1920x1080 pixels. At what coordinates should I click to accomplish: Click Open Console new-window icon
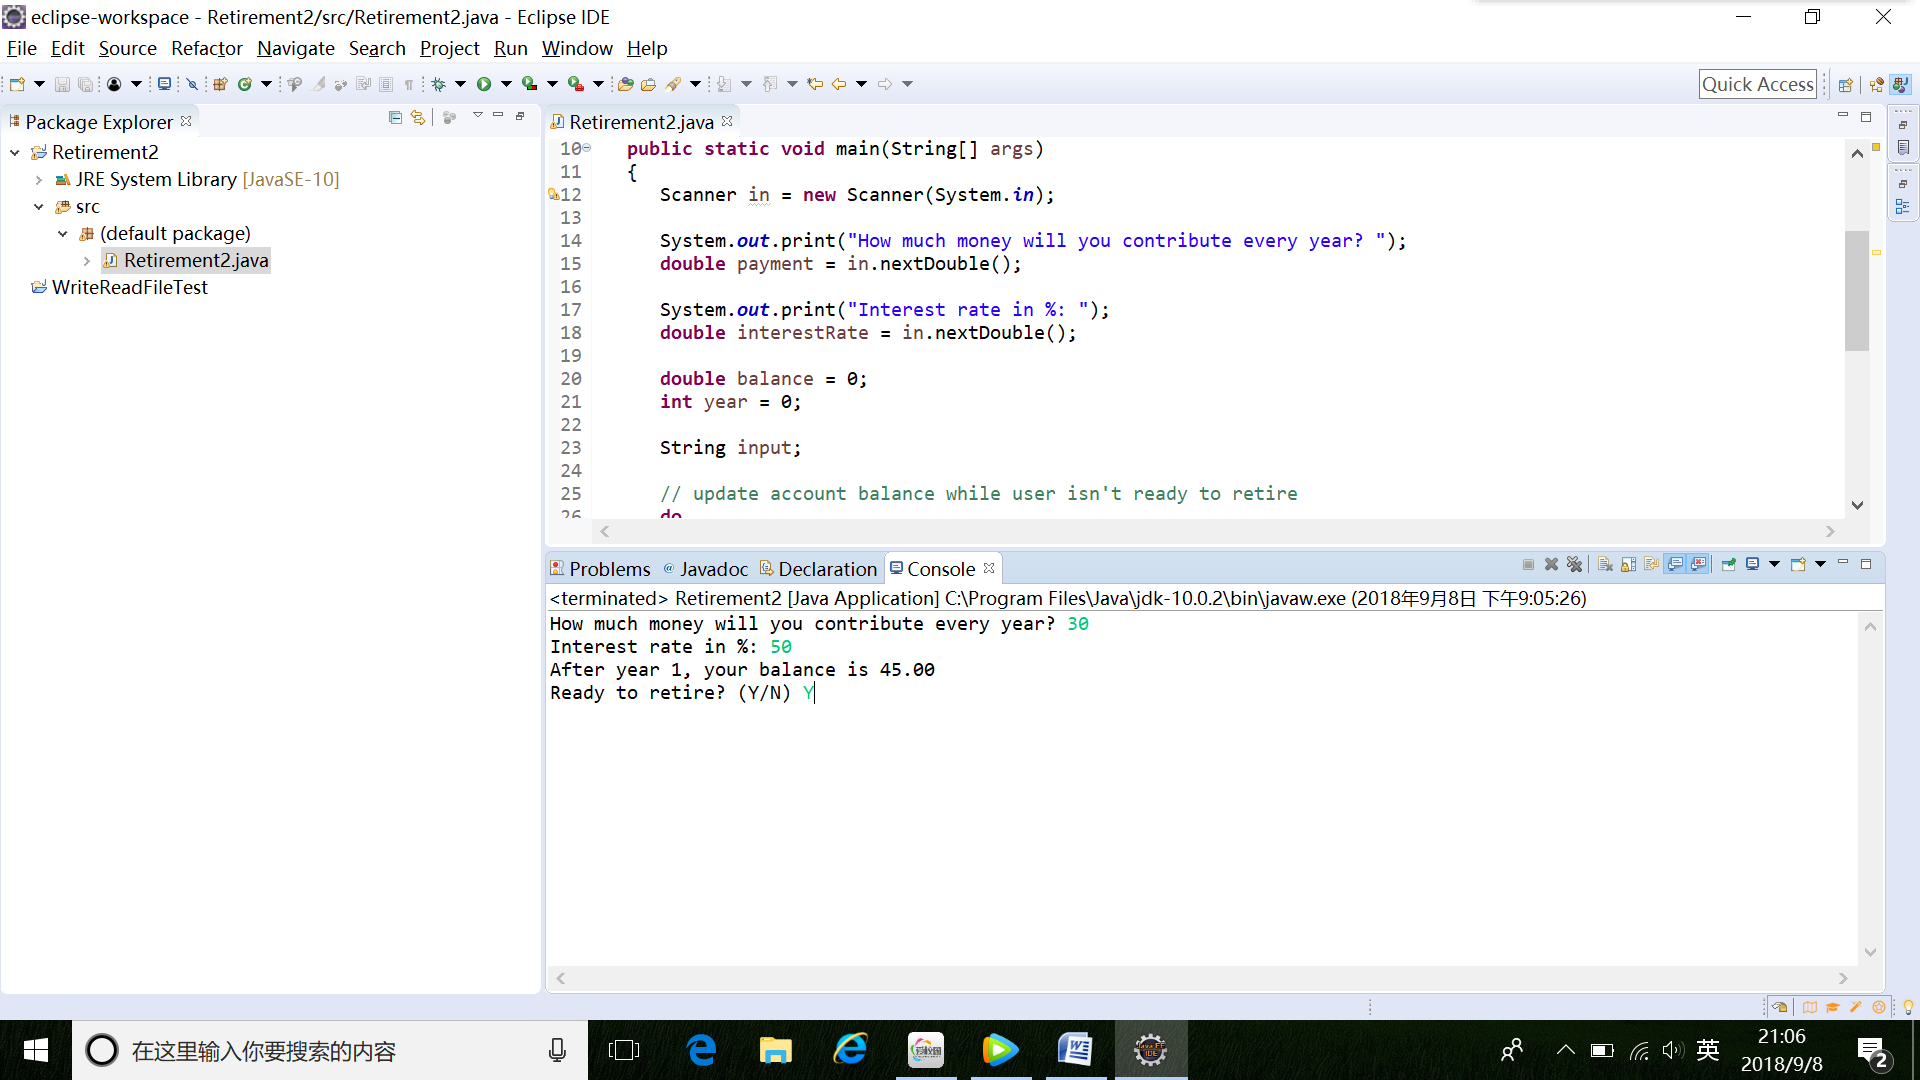[1798, 565]
